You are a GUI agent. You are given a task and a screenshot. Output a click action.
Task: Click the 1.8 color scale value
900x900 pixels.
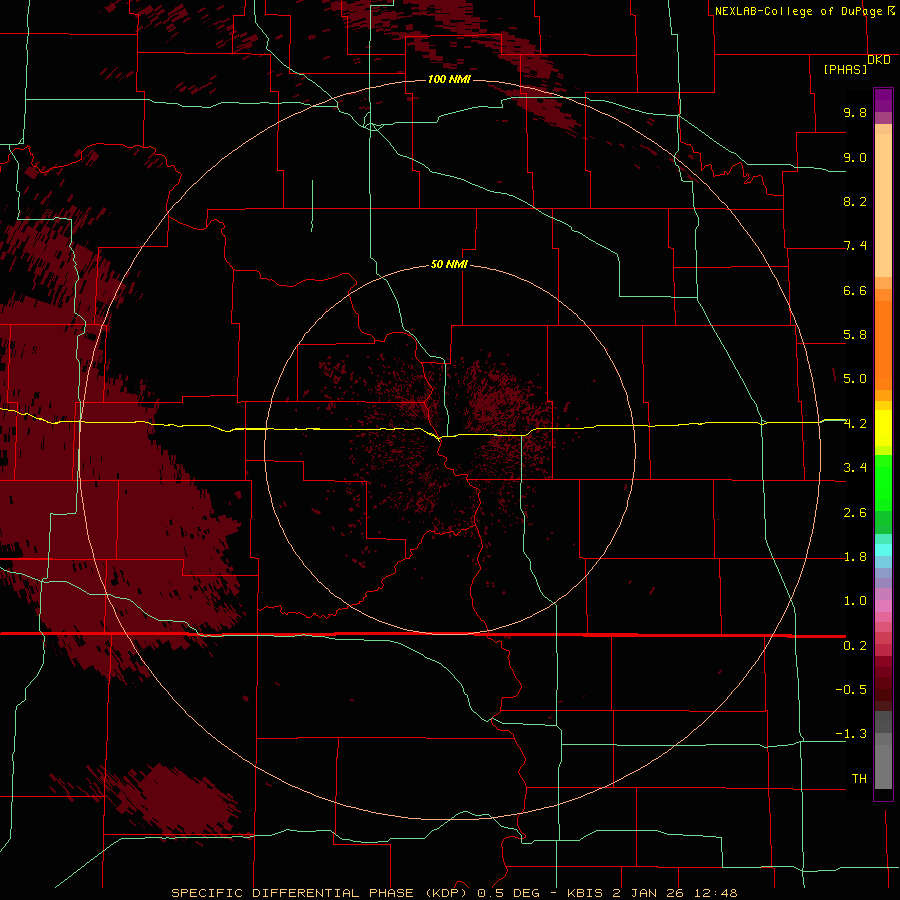[x=855, y=557]
